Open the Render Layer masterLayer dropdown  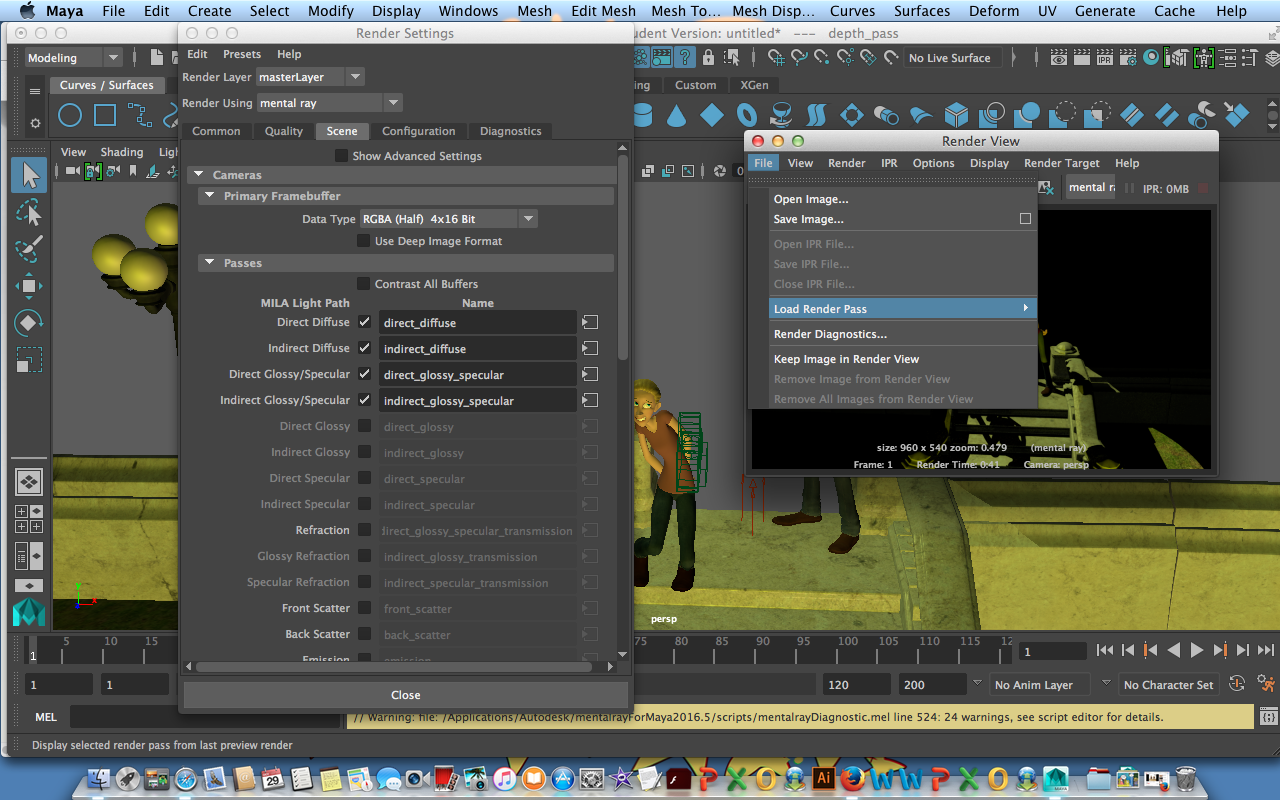coord(311,77)
